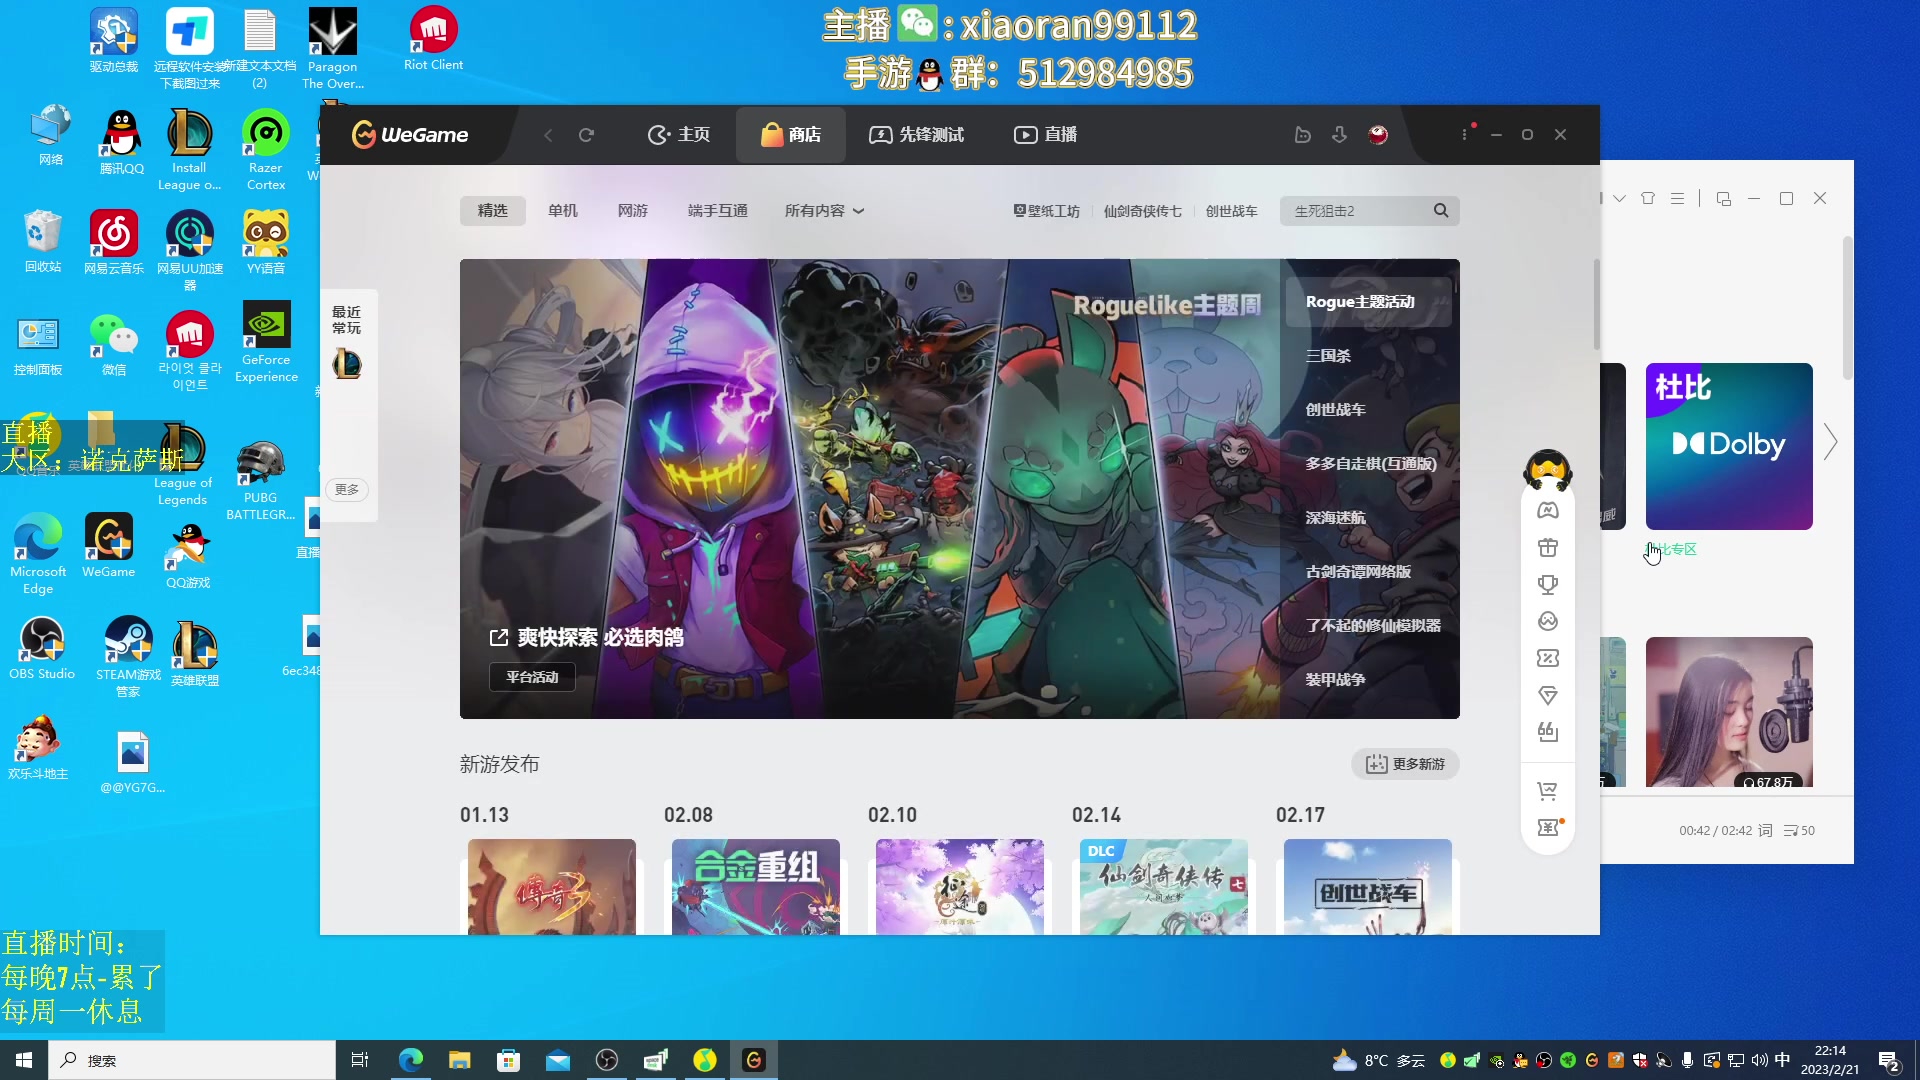Select 多多自走棋(互通版) in banner list
The width and height of the screenshot is (1920, 1080).
[x=1371, y=464]
